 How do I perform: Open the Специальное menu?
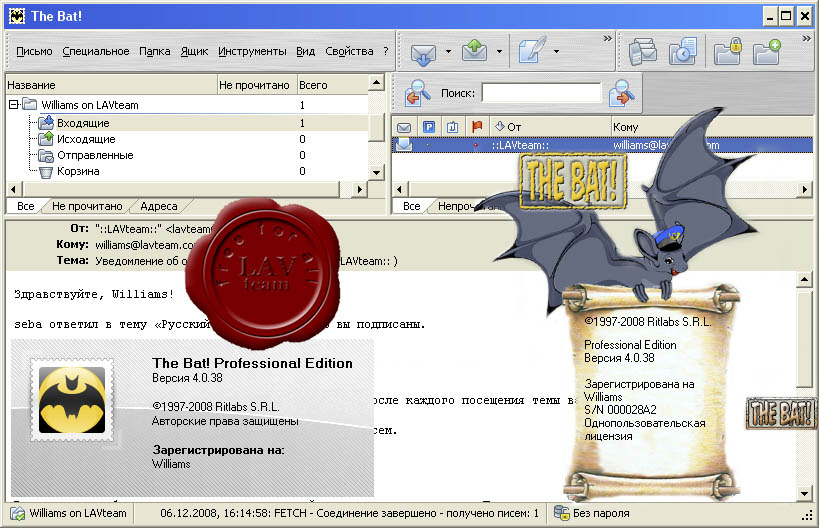96,51
